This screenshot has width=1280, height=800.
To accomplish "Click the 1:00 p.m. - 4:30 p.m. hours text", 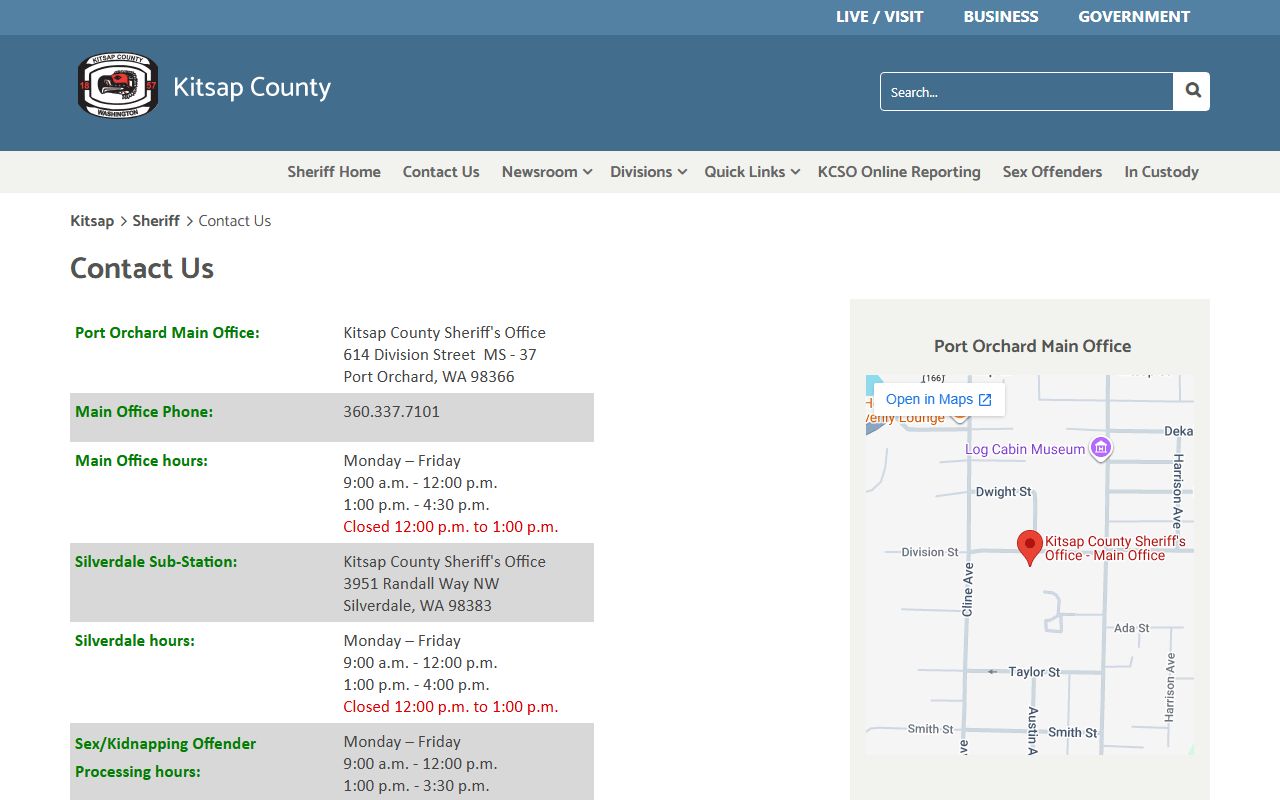I will pos(416,504).
